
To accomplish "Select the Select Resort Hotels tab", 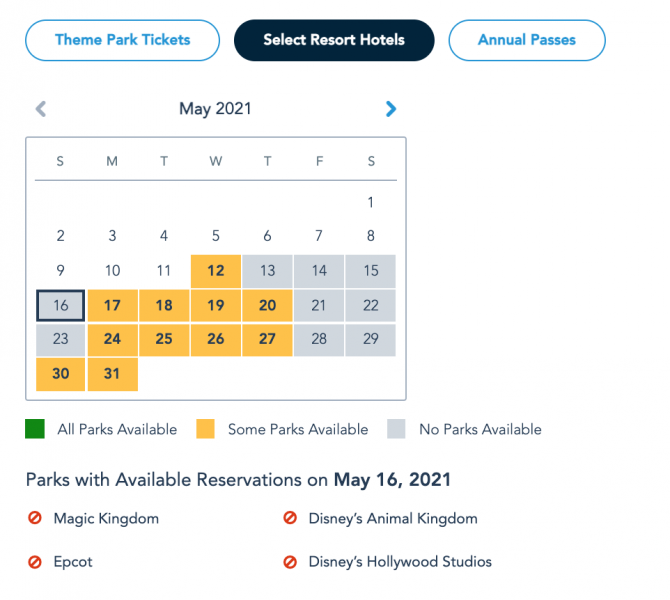I will click(334, 41).
